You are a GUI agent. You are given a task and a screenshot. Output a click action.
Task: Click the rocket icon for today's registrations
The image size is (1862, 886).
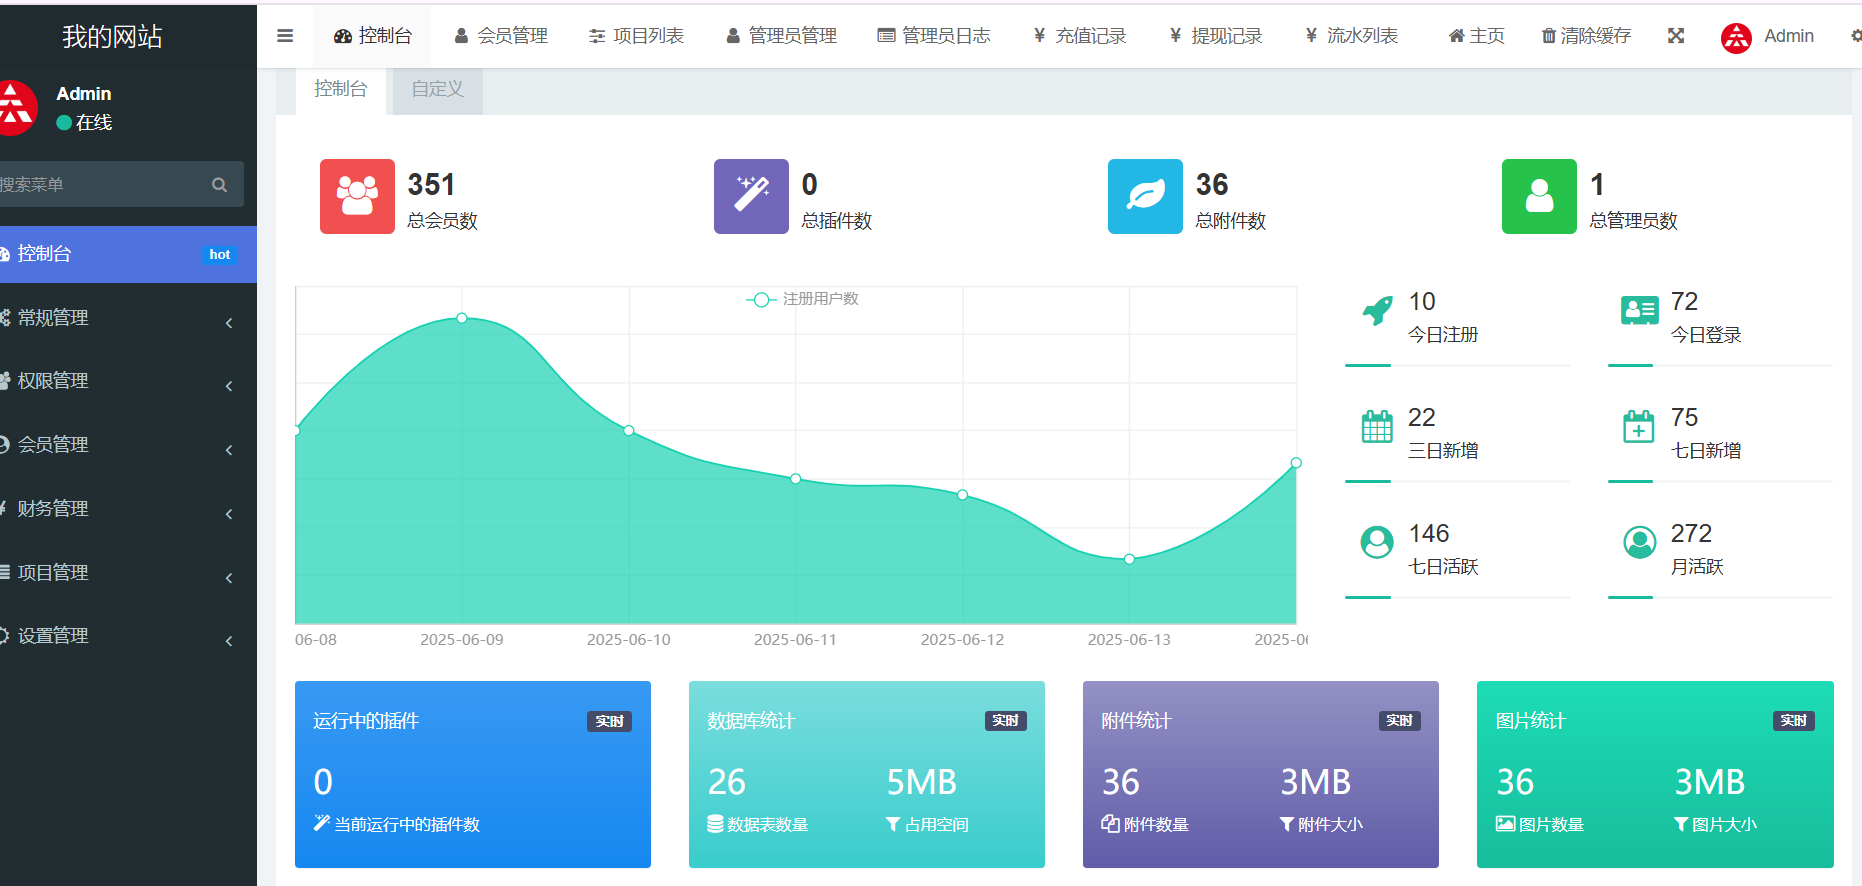(x=1377, y=311)
